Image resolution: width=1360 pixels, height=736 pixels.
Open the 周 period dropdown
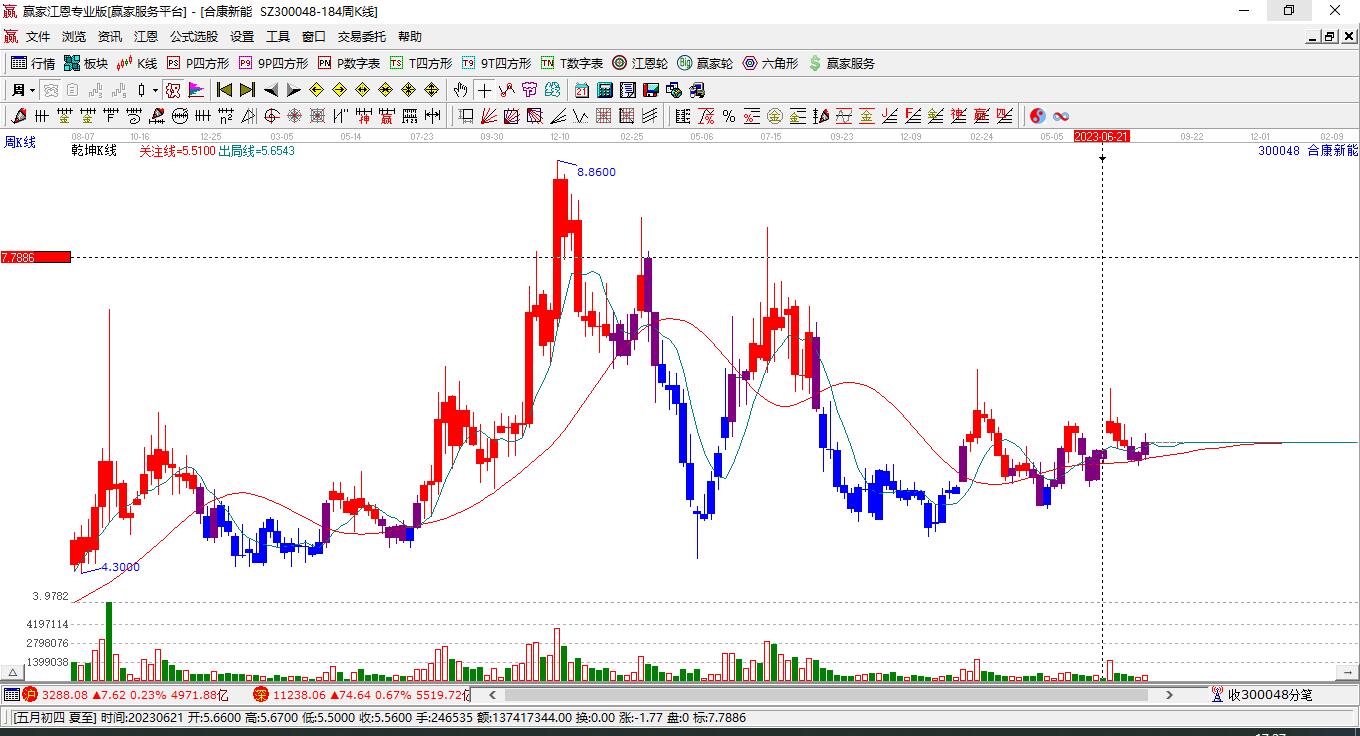22,90
